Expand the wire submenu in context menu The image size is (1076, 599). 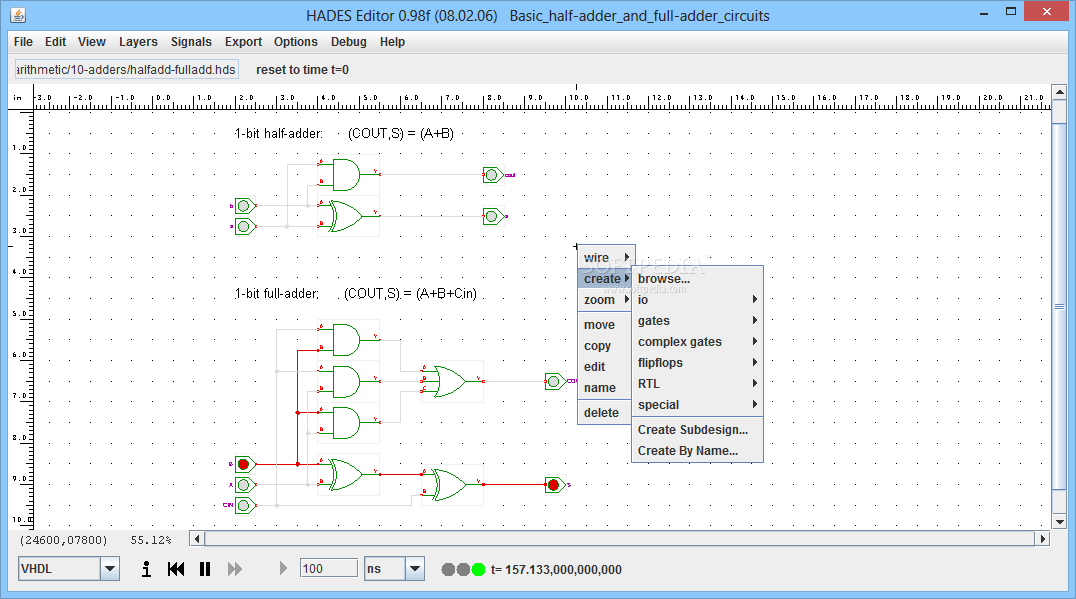coord(606,257)
